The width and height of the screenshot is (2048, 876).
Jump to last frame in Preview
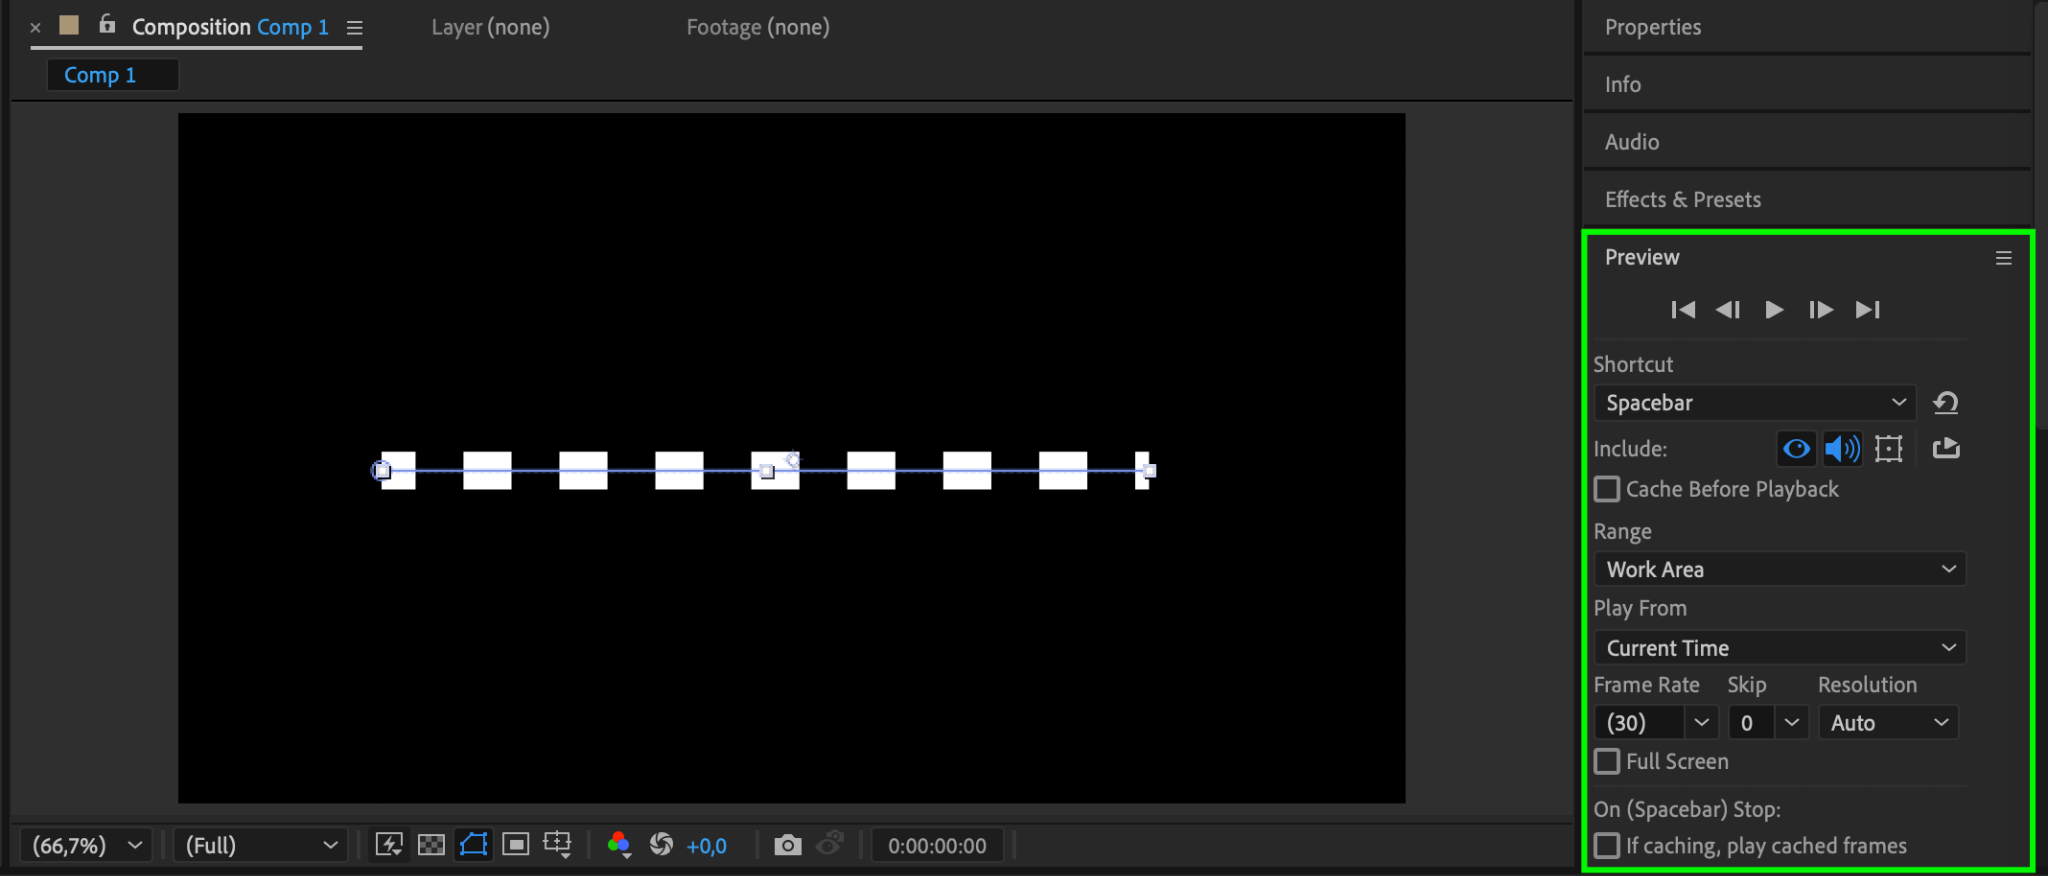tap(1868, 310)
